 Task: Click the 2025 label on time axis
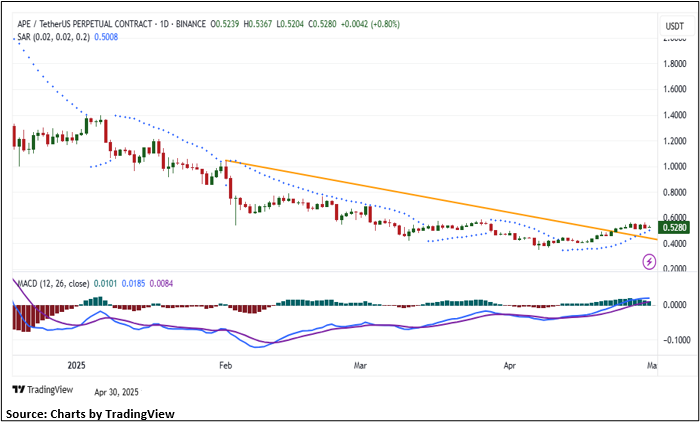click(x=76, y=366)
